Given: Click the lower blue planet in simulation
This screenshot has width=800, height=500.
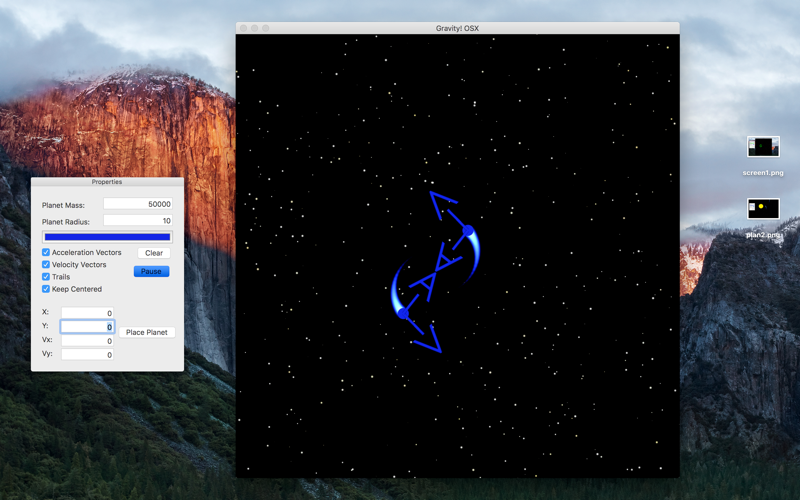Looking at the screenshot, I should point(403,313).
